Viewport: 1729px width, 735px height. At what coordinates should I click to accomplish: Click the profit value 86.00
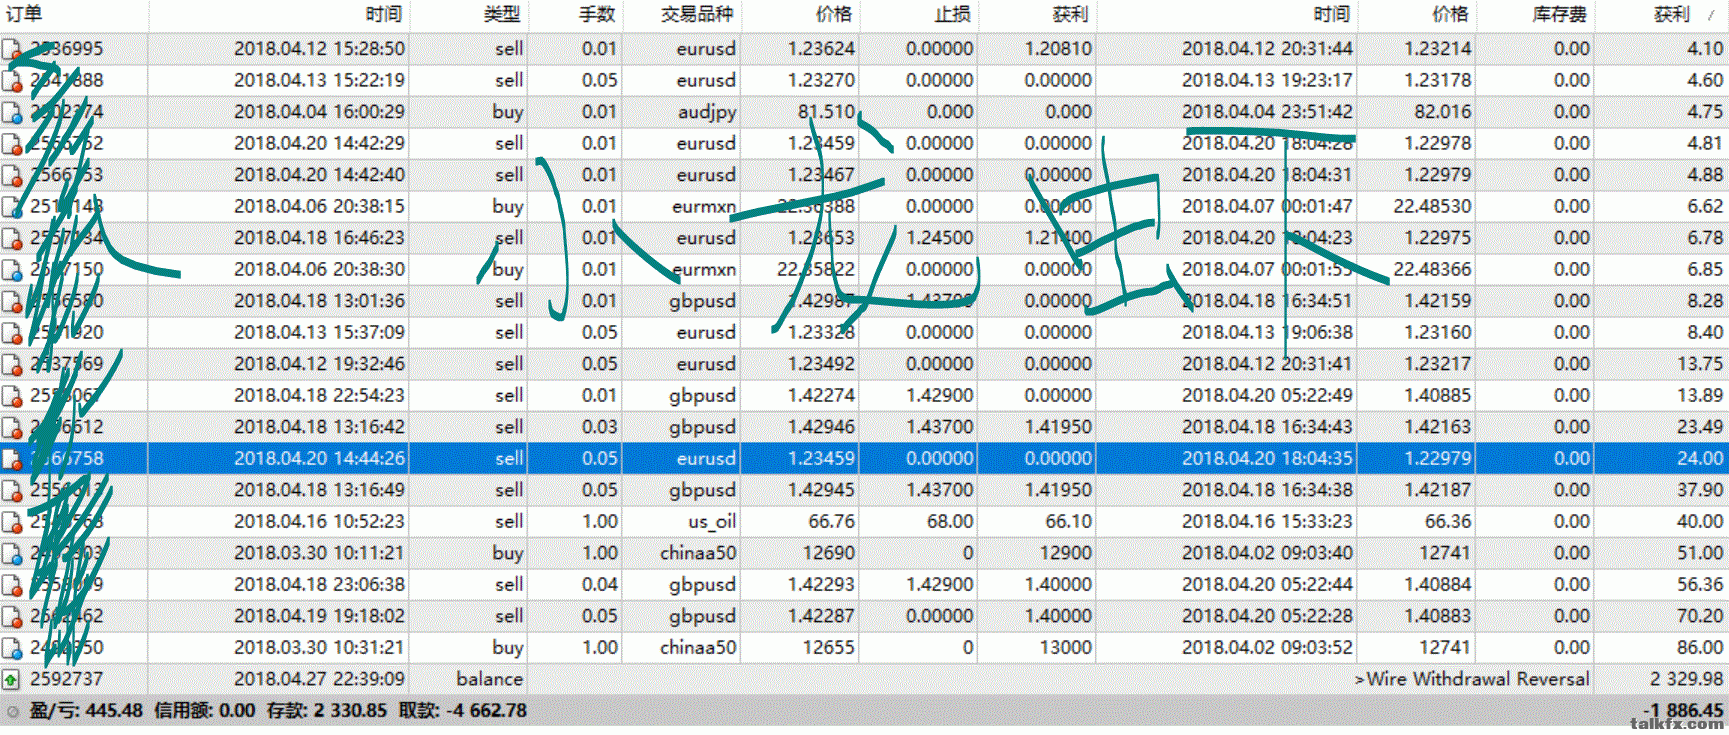1700,647
